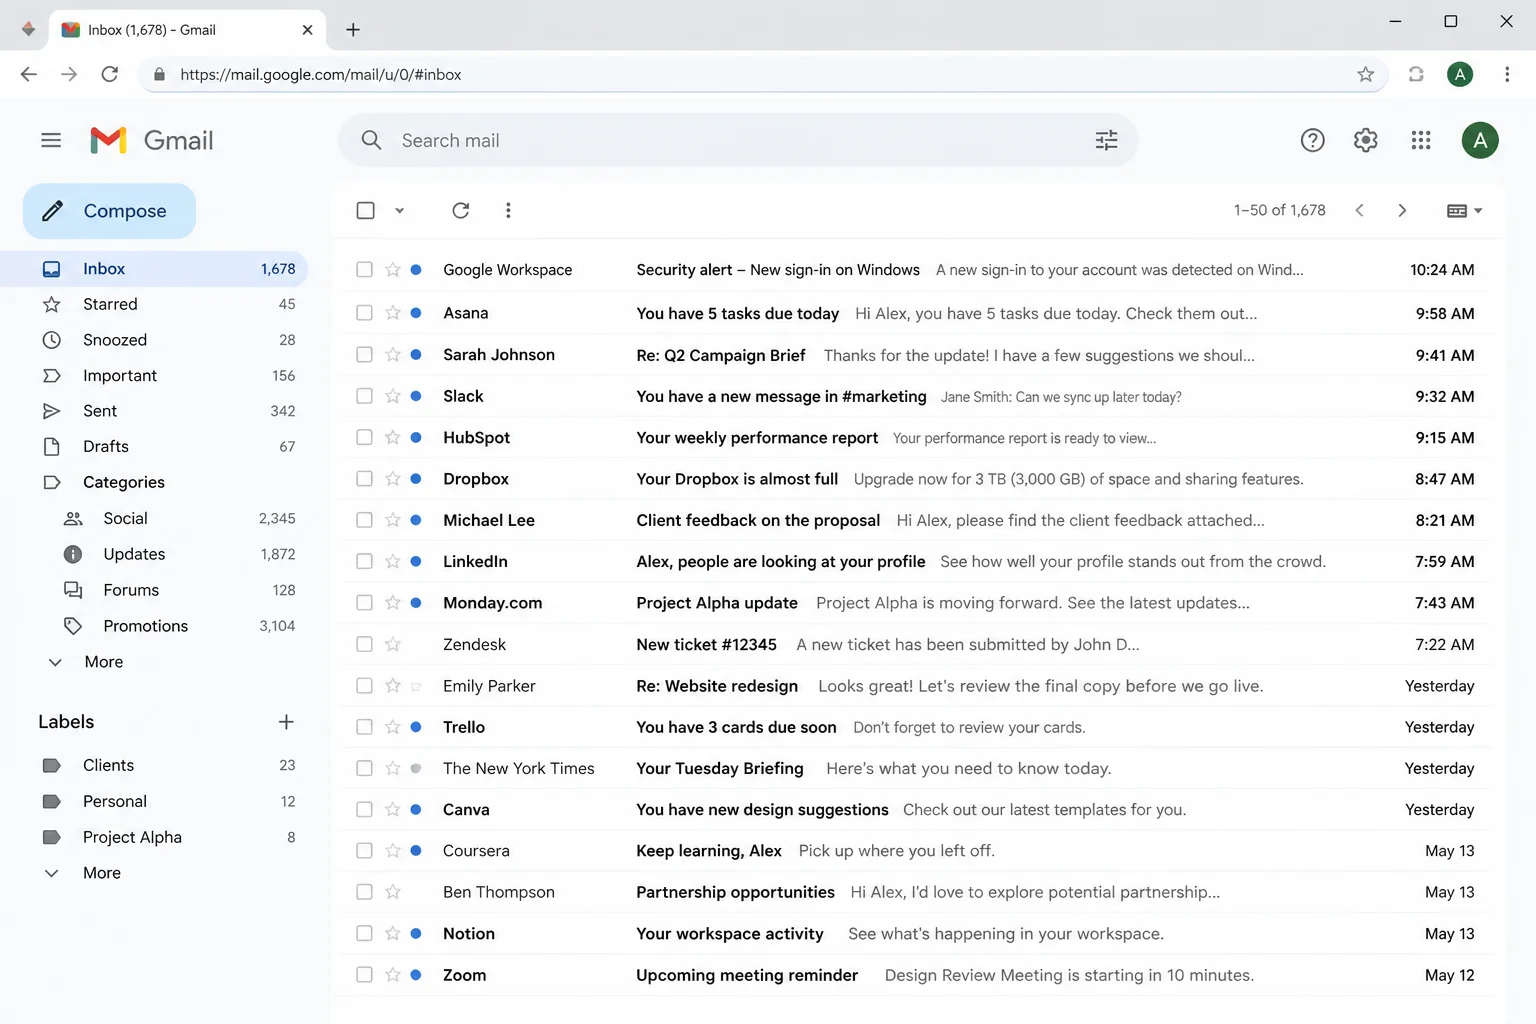Star the Zendesk ticket email
Screen dimensions: 1536x1024
click(392, 644)
